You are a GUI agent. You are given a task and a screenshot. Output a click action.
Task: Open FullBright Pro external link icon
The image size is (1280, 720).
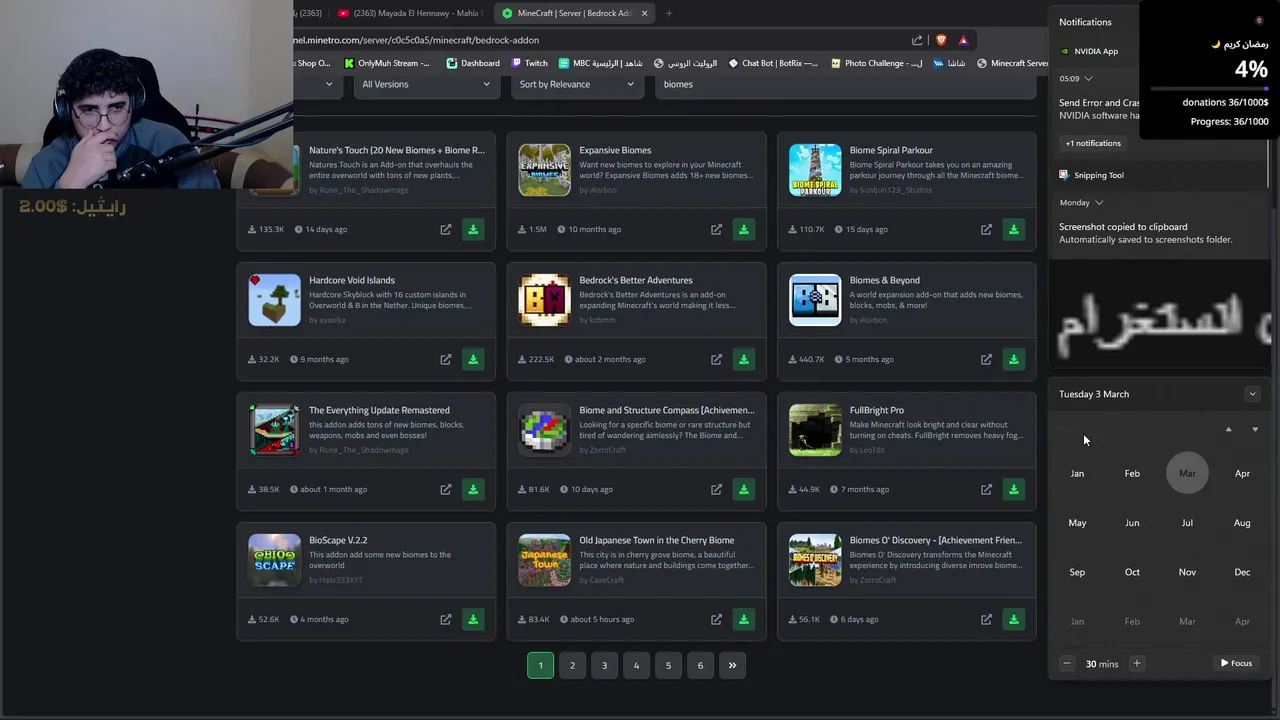(986, 489)
